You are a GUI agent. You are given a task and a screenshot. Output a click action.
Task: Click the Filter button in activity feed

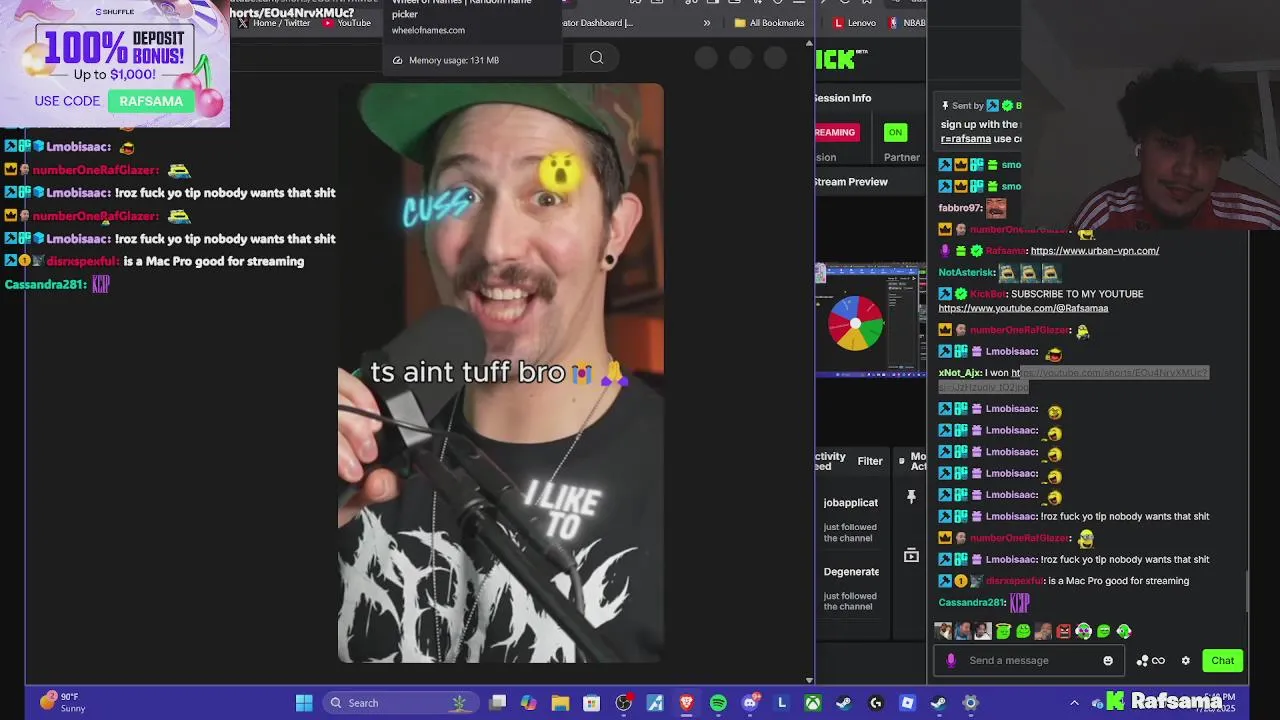[870, 461]
